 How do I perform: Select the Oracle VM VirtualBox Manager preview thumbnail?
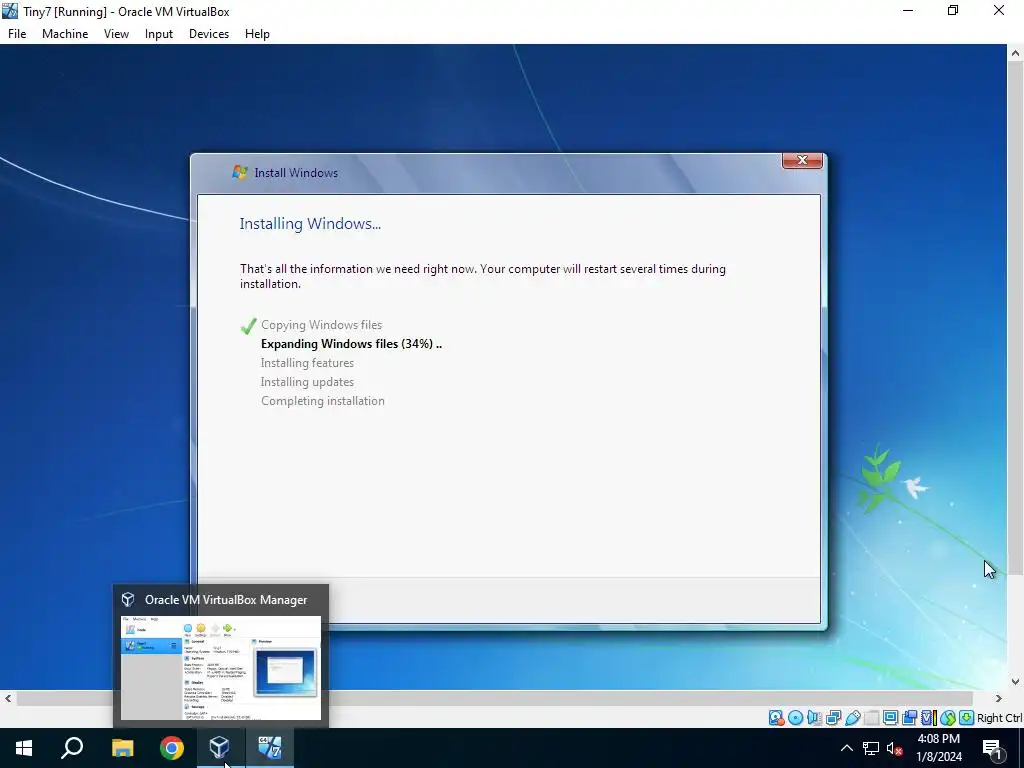(x=221, y=667)
